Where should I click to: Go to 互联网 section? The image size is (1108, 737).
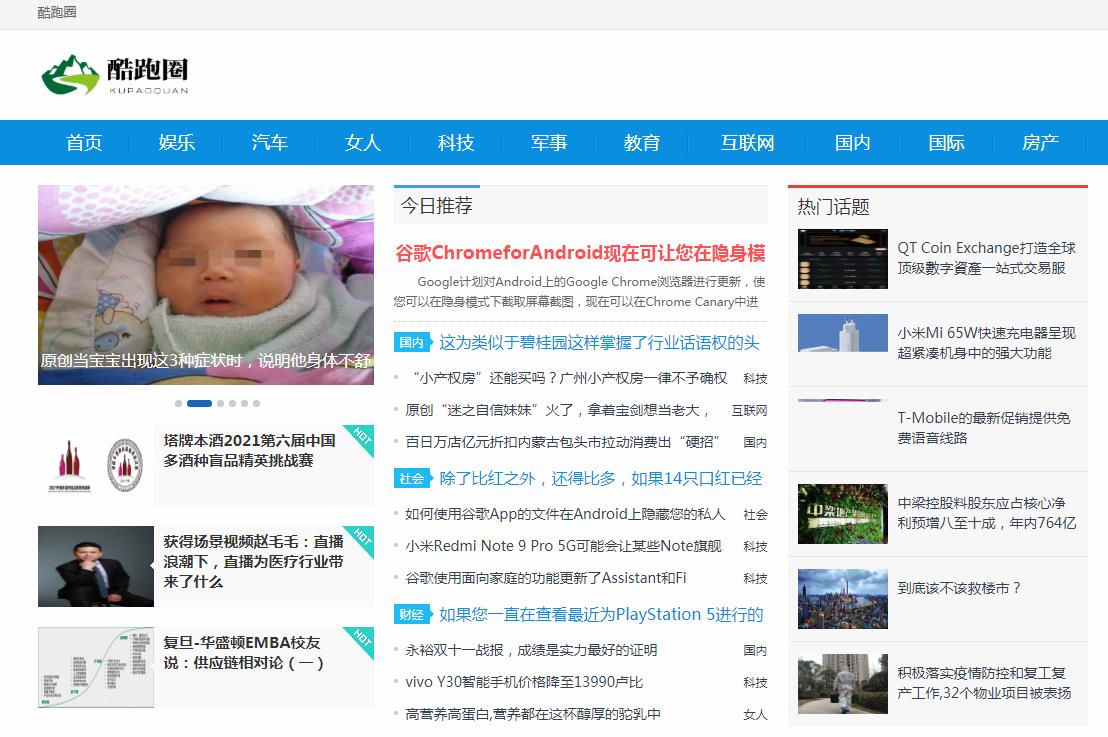click(748, 143)
